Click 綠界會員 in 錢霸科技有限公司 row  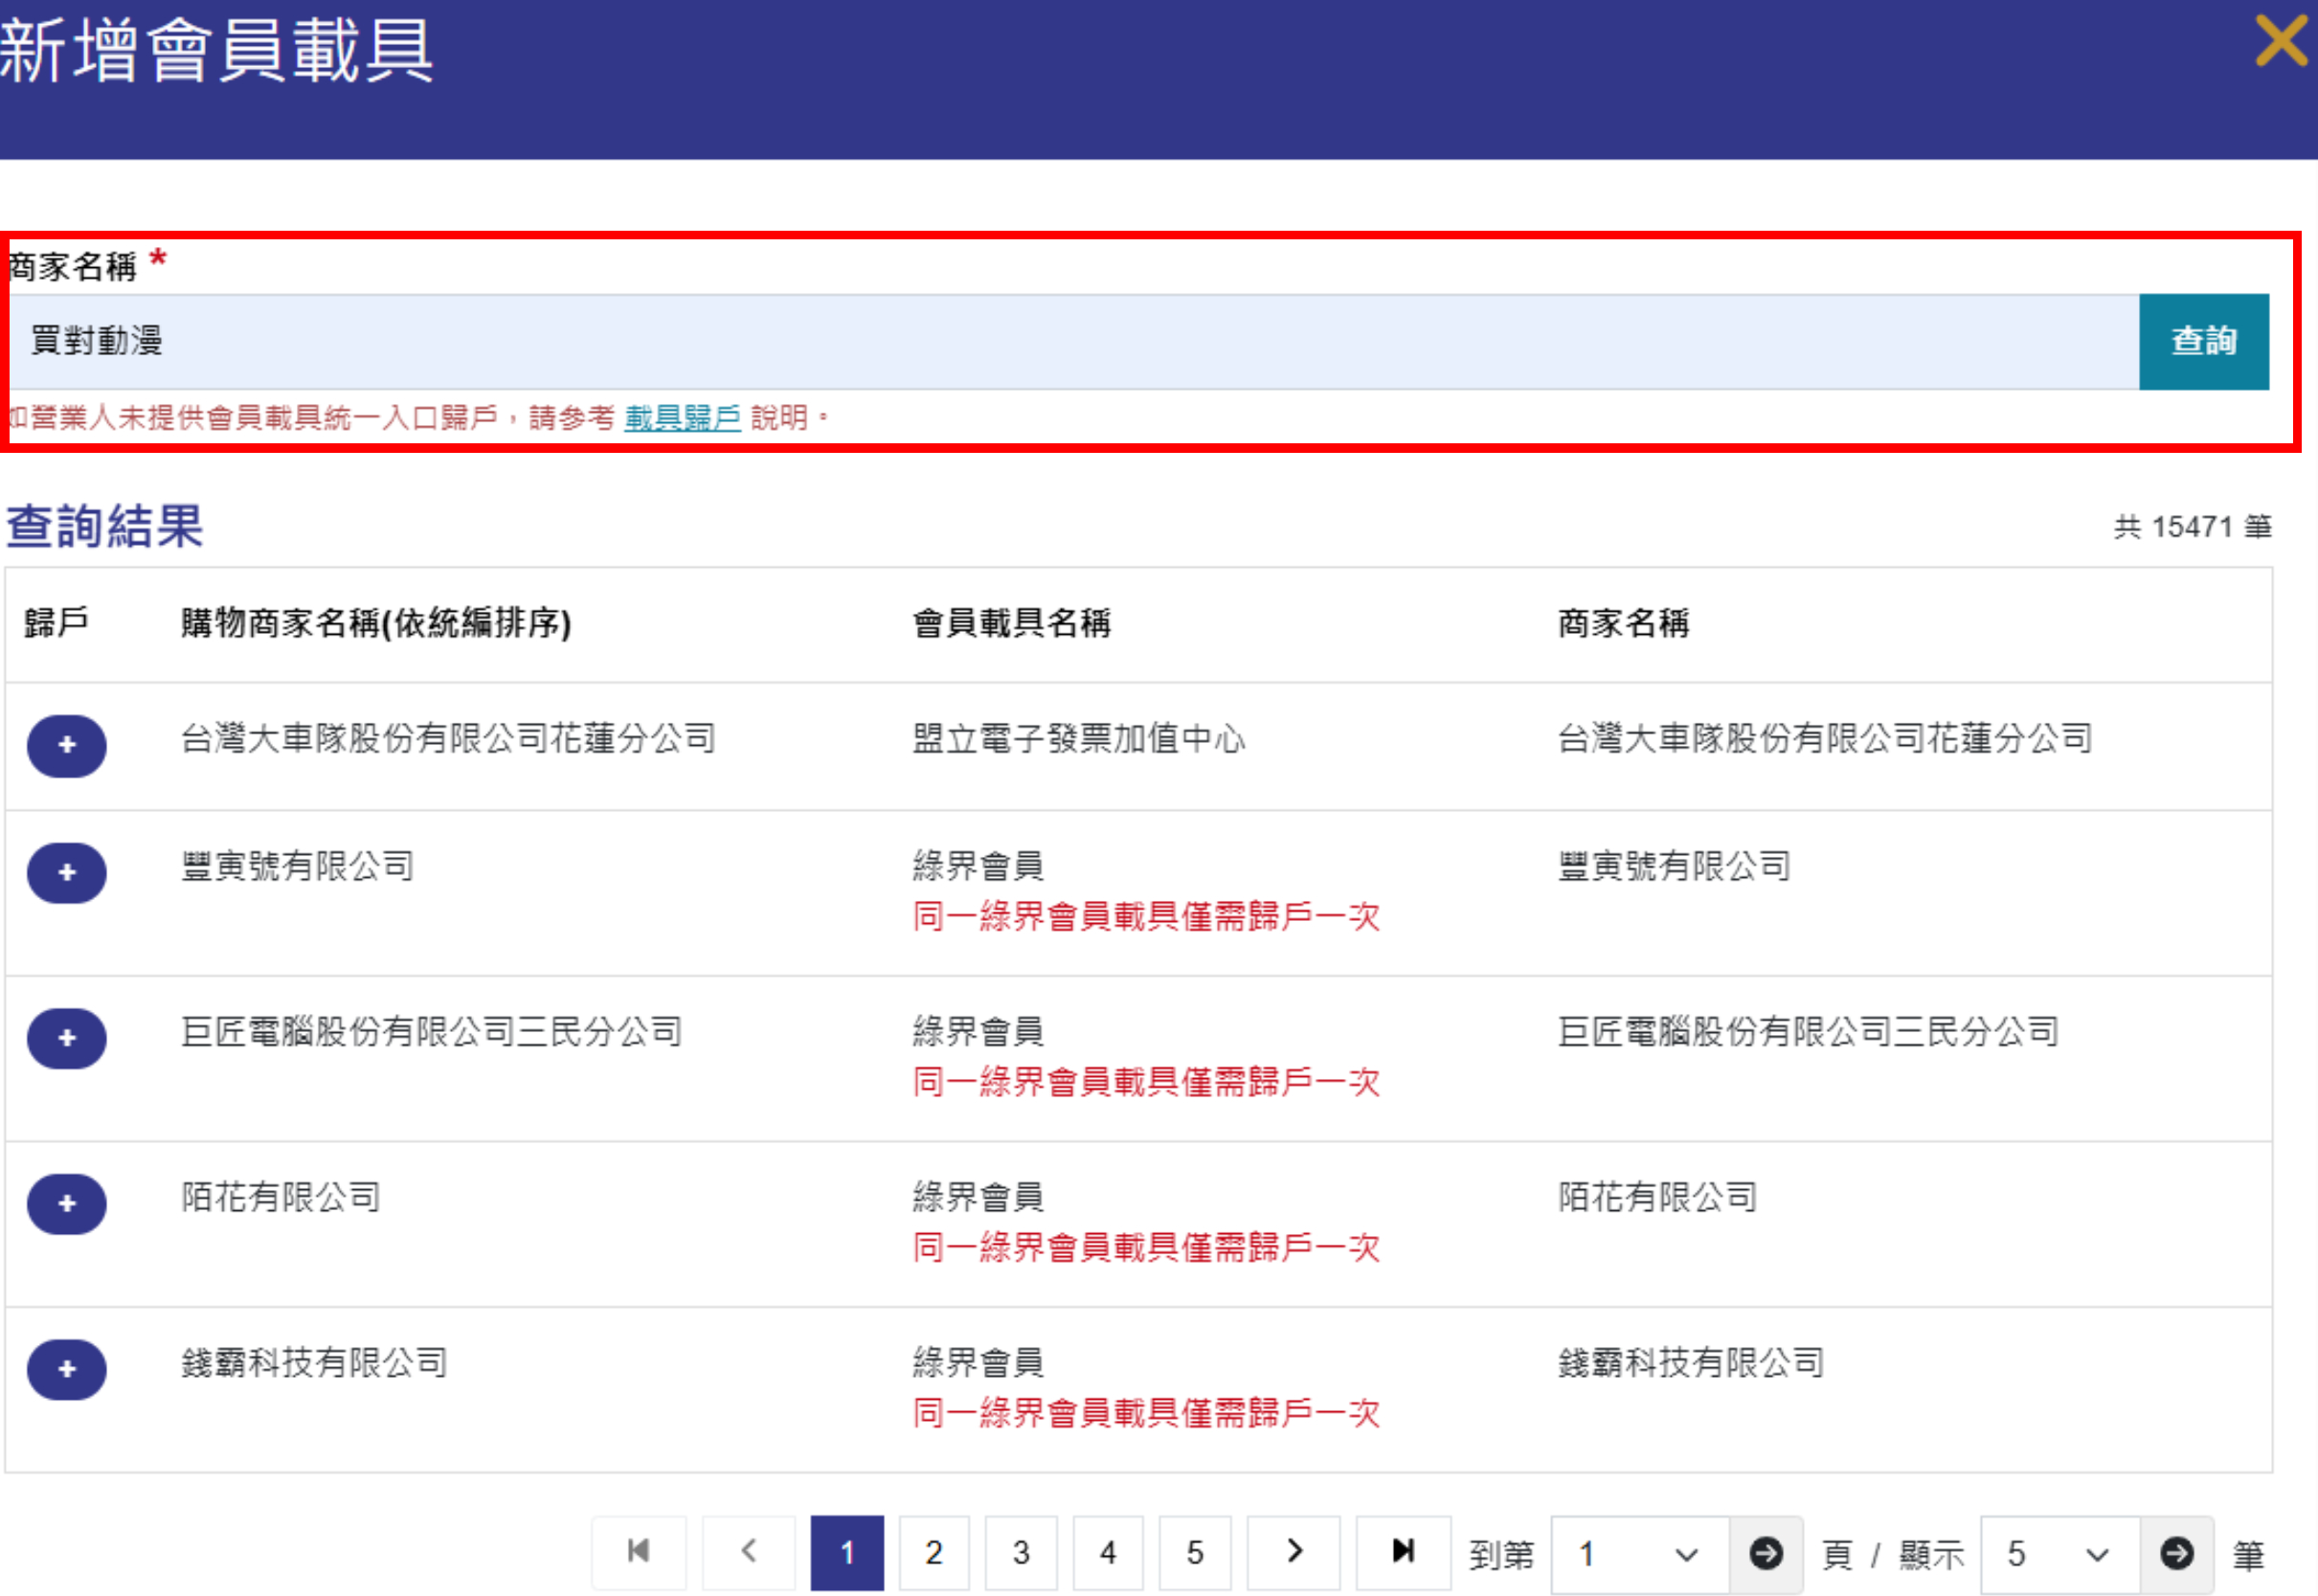pyautogui.click(x=978, y=1361)
